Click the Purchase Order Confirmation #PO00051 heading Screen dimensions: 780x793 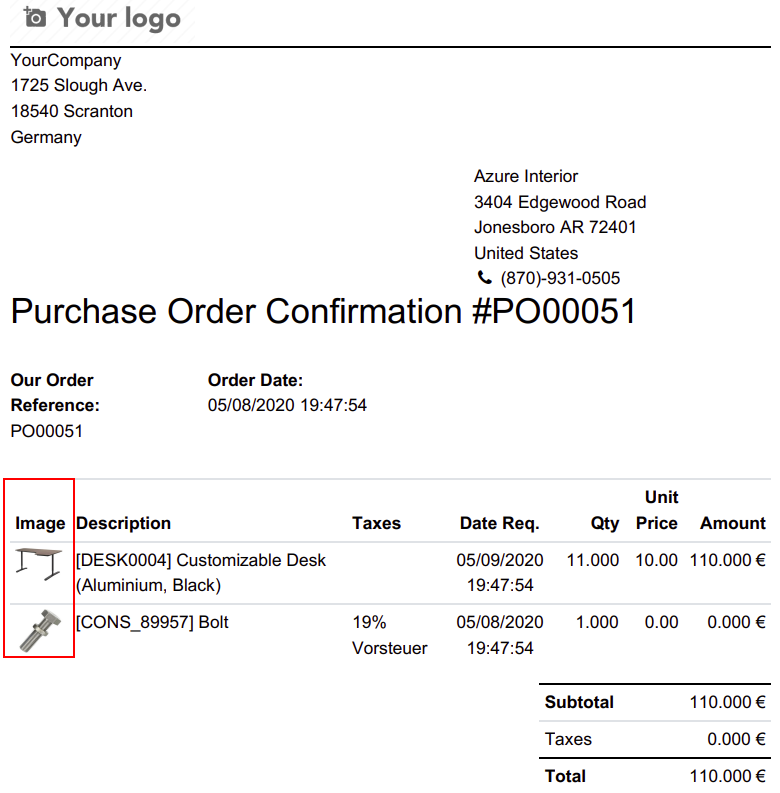(323, 312)
